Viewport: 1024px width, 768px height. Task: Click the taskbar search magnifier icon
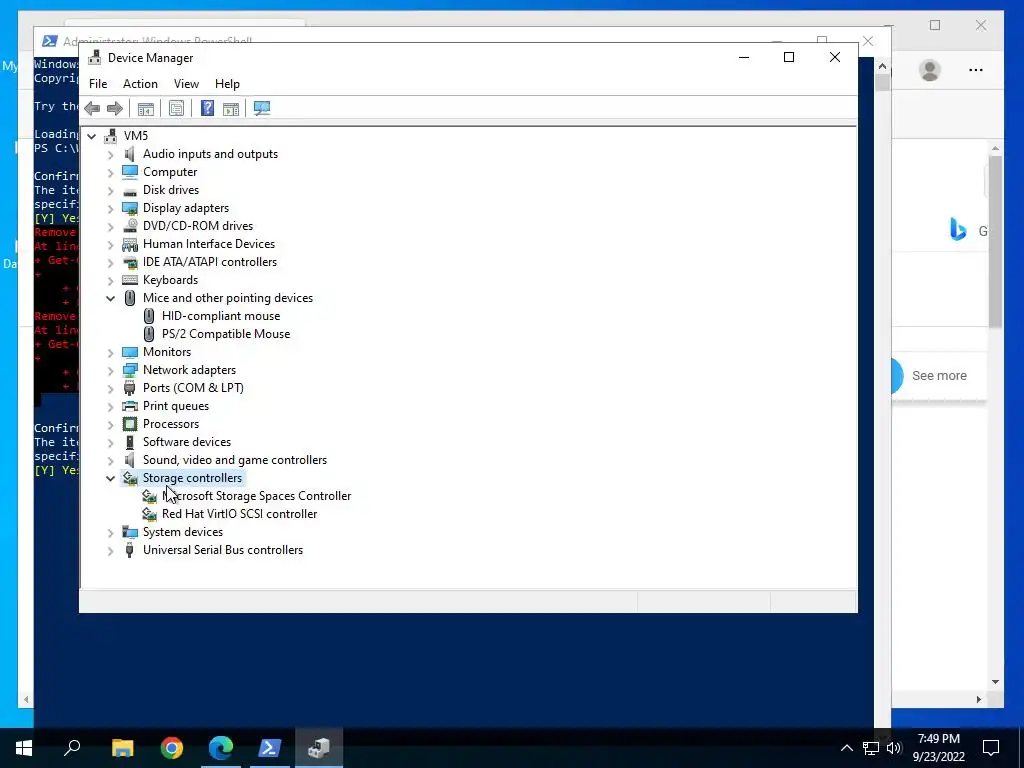pyautogui.click(x=72, y=748)
